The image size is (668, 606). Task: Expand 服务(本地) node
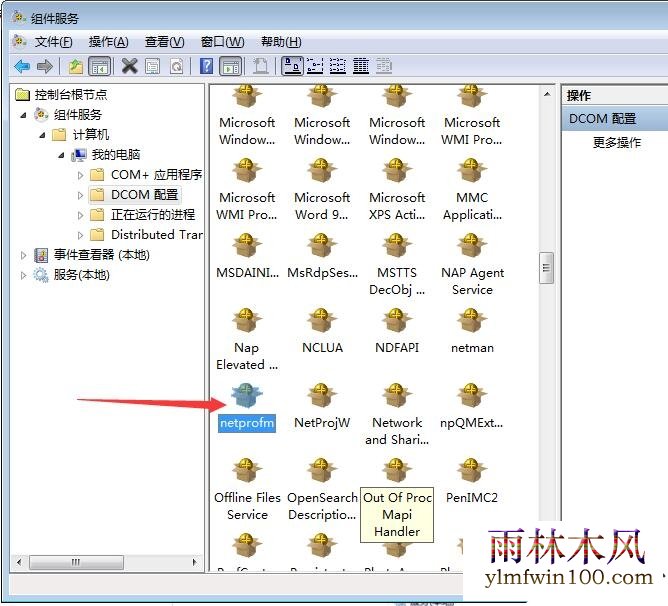coord(23,275)
